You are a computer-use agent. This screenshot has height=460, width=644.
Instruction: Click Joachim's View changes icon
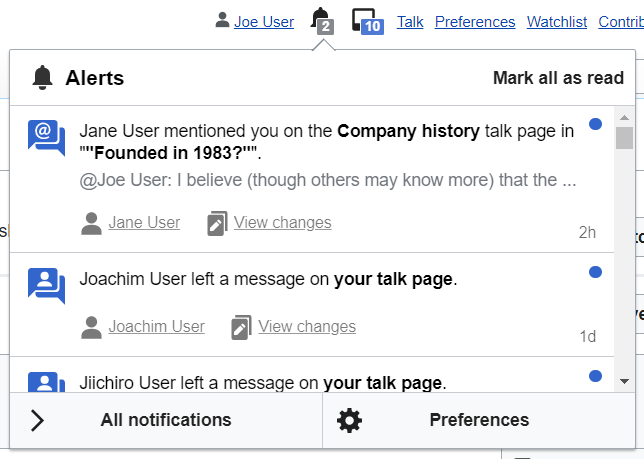point(241,327)
